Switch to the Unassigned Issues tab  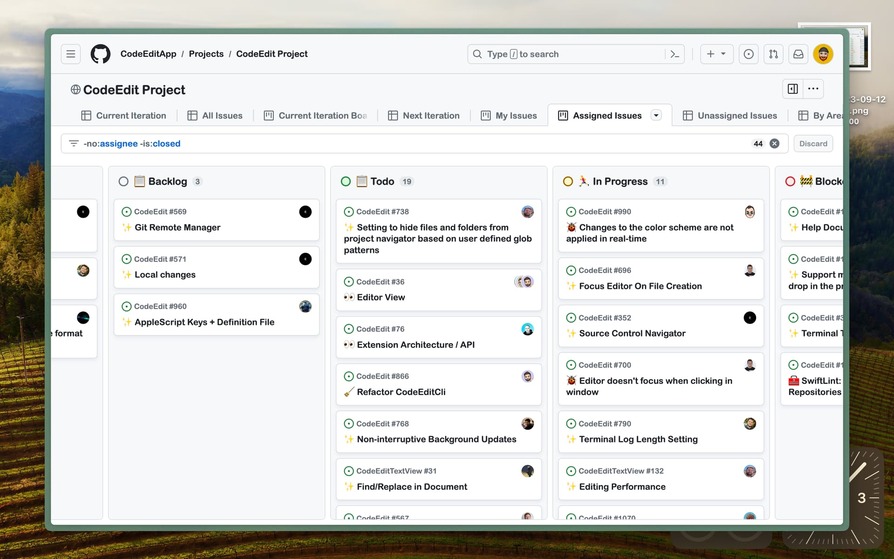tap(730, 116)
